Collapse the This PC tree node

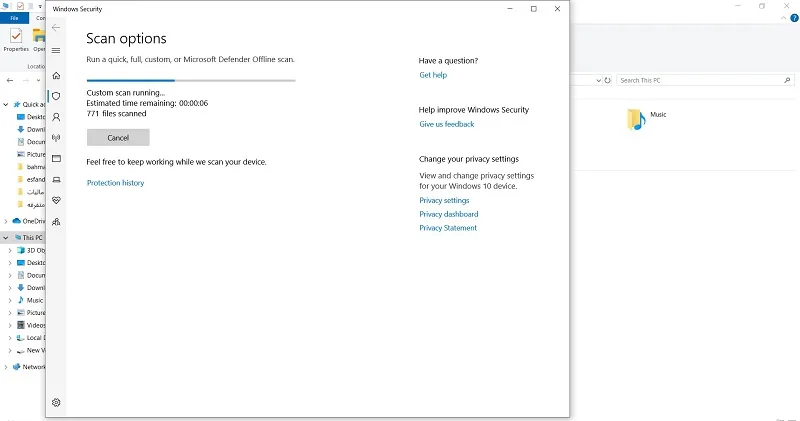[x=6, y=237]
